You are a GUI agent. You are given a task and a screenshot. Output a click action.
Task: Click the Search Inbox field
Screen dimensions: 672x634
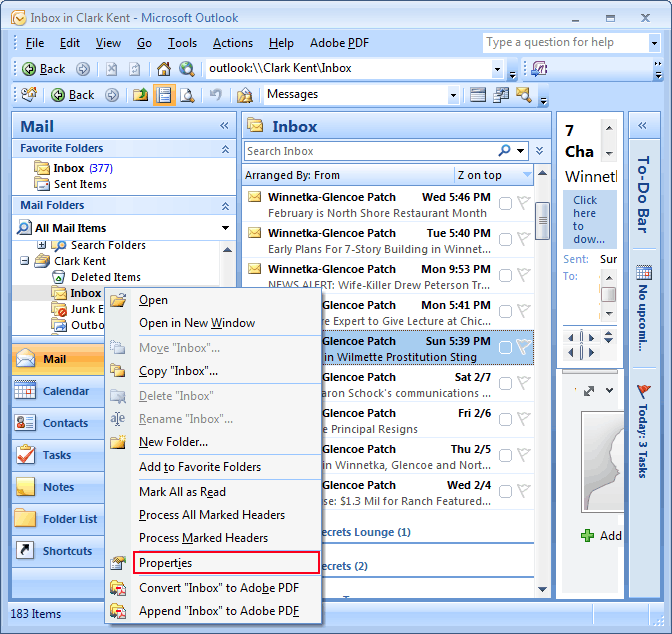click(371, 151)
